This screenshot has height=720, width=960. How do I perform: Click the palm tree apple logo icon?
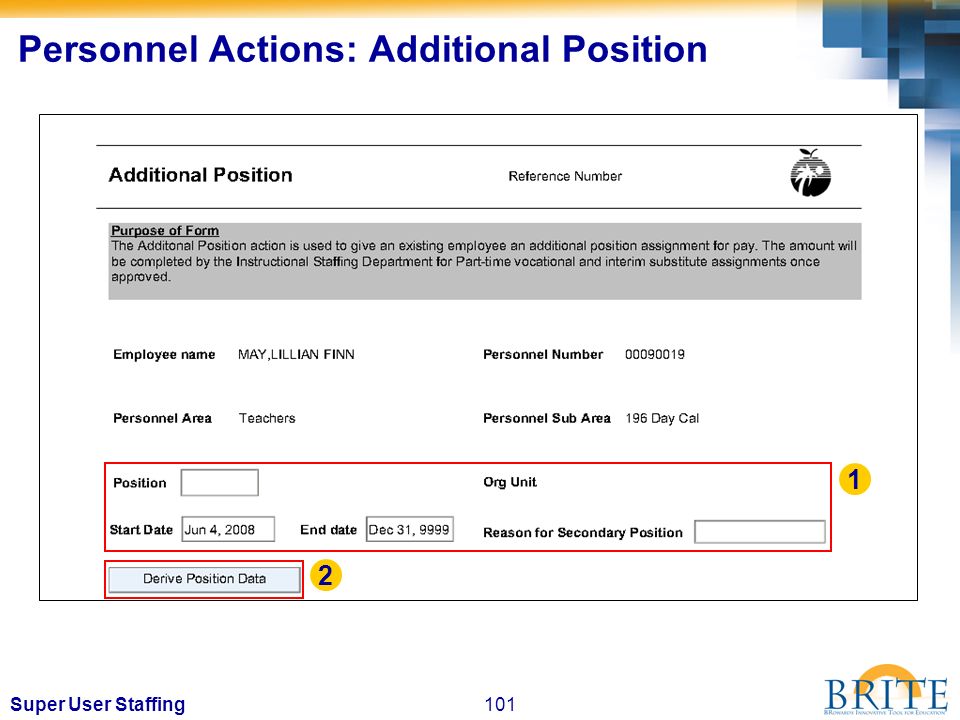tap(810, 173)
